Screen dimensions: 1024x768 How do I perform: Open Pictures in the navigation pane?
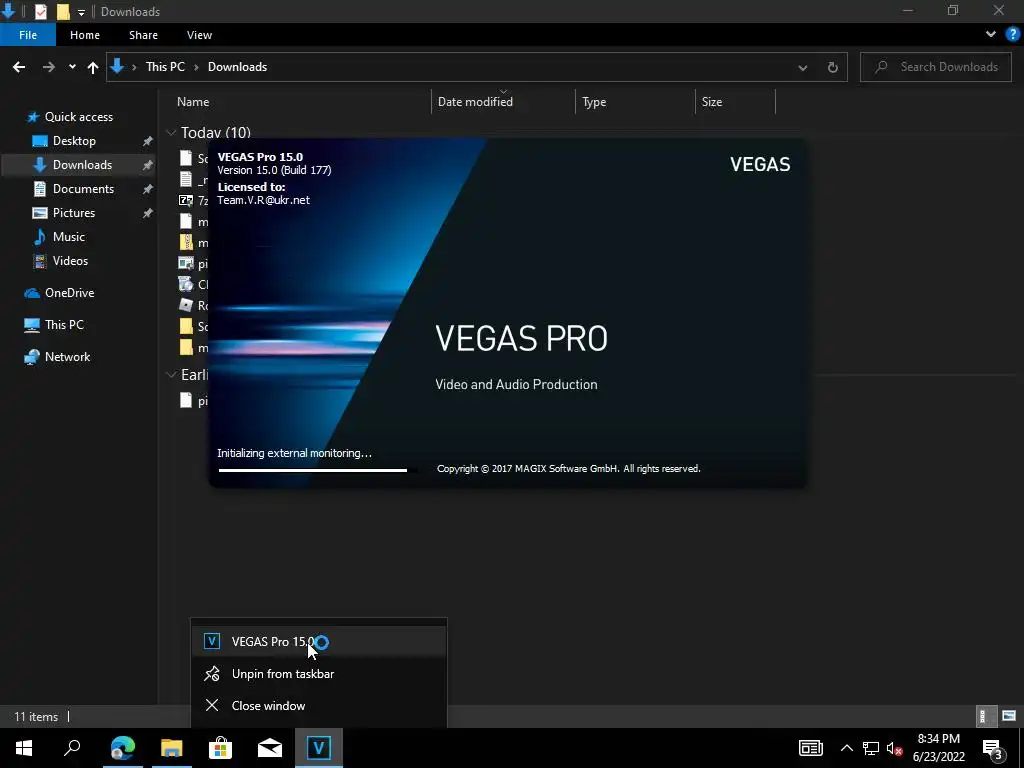click(74, 213)
